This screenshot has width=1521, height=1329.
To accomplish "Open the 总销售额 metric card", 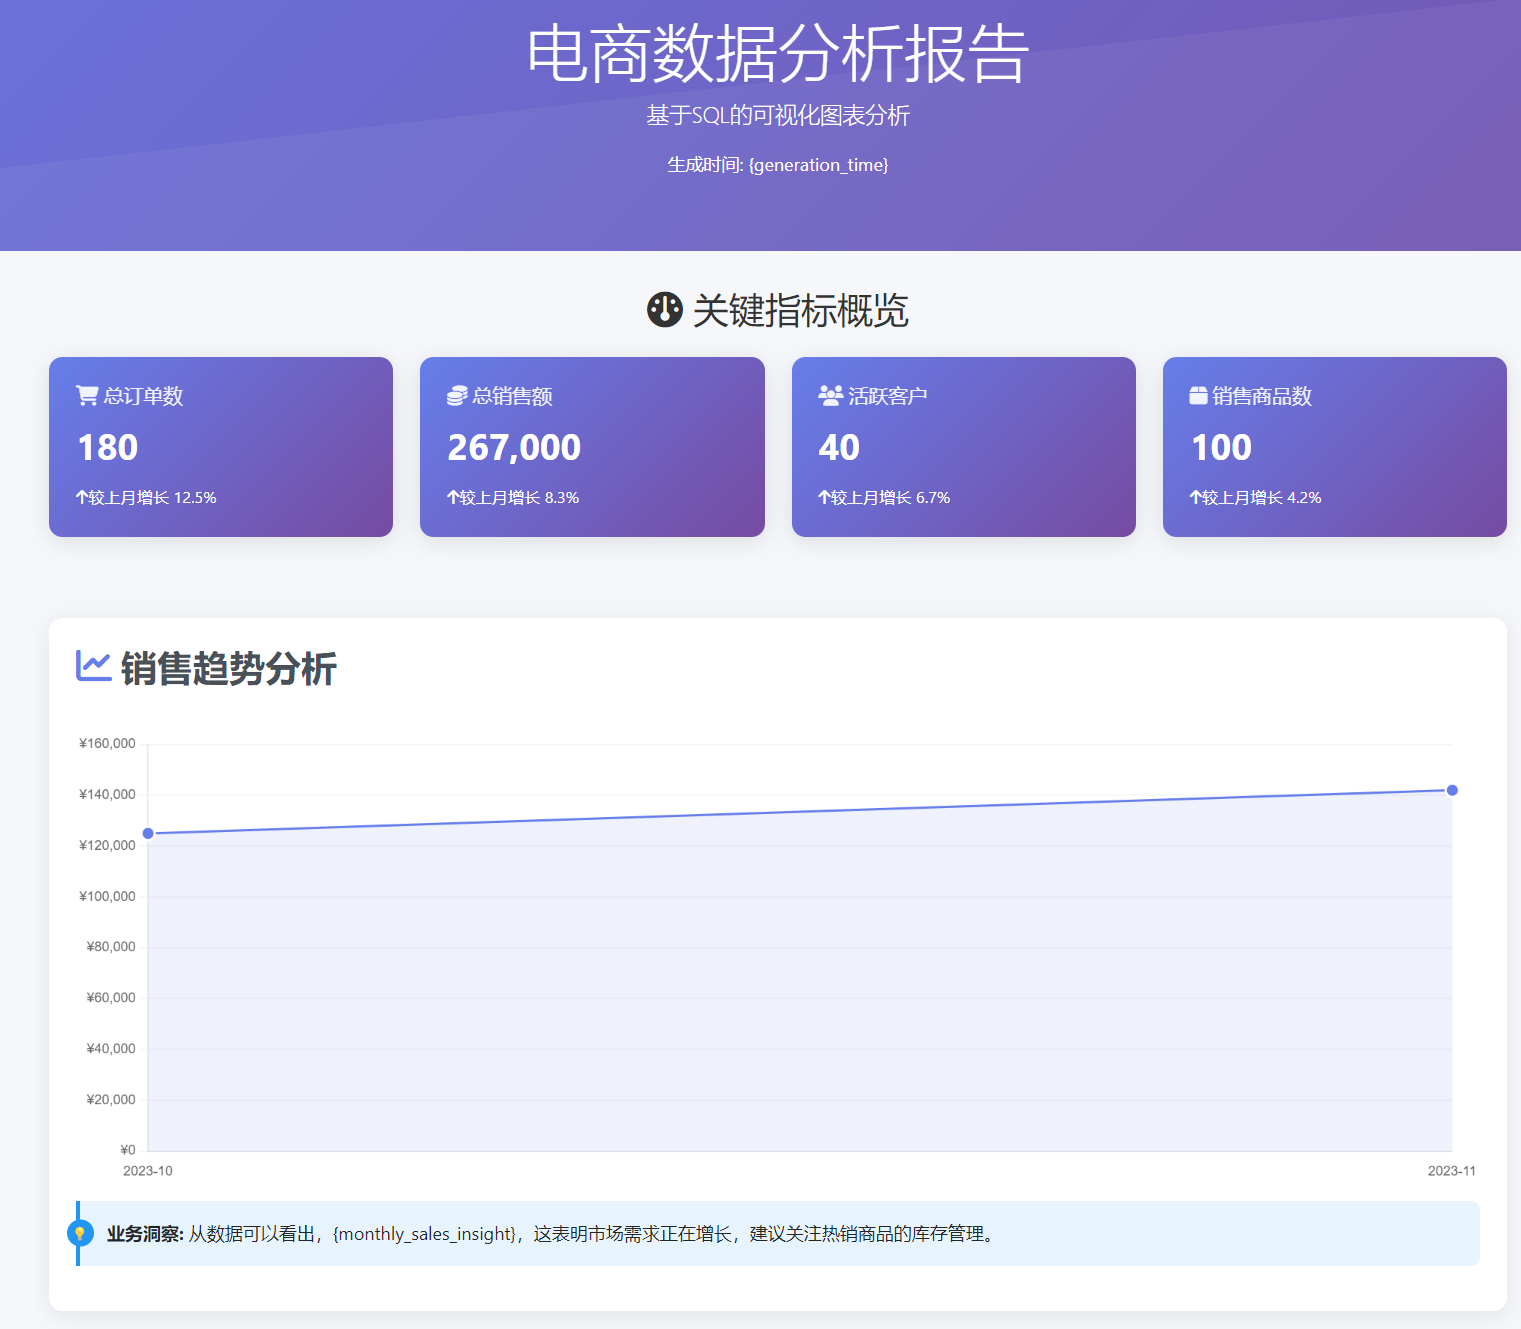I will click(x=592, y=447).
